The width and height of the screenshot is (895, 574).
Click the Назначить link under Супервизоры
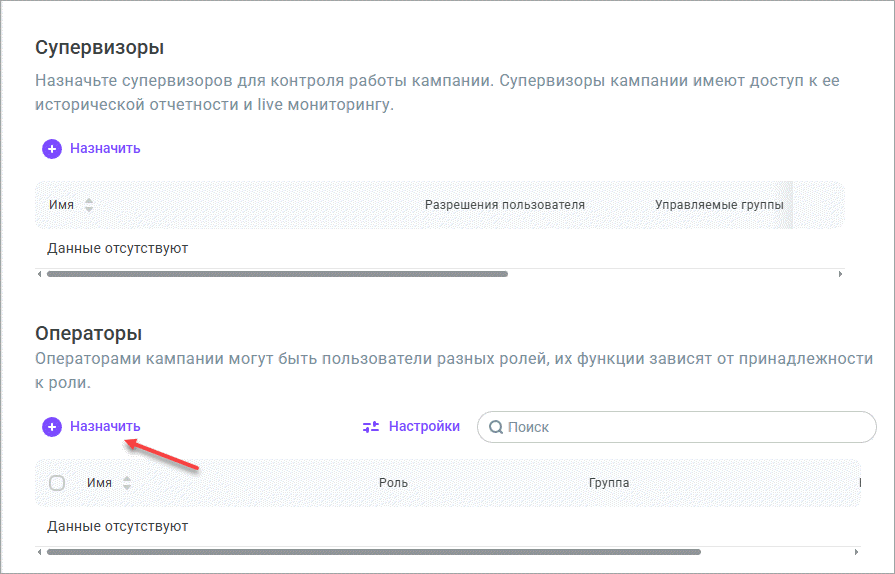[105, 149]
